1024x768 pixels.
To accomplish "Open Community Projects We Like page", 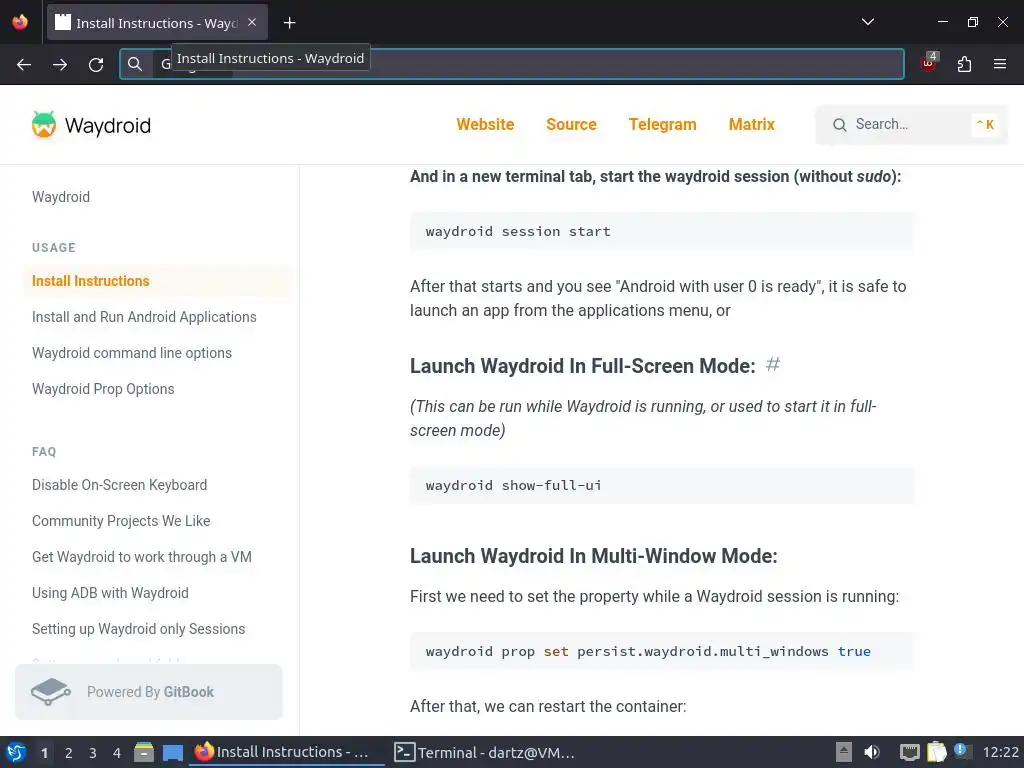I will [x=121, y=520].
